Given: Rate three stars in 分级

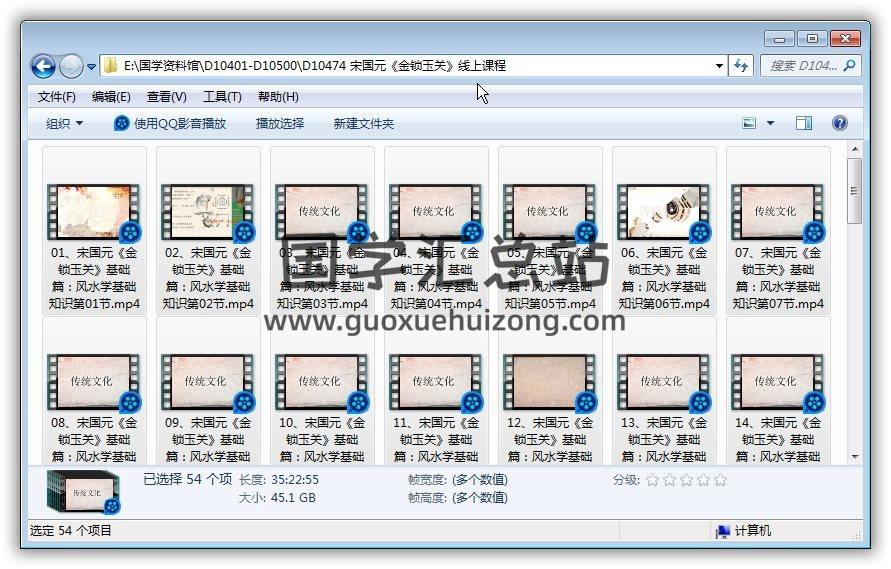Looking at the screenshot, I should (x=686, y=480).
